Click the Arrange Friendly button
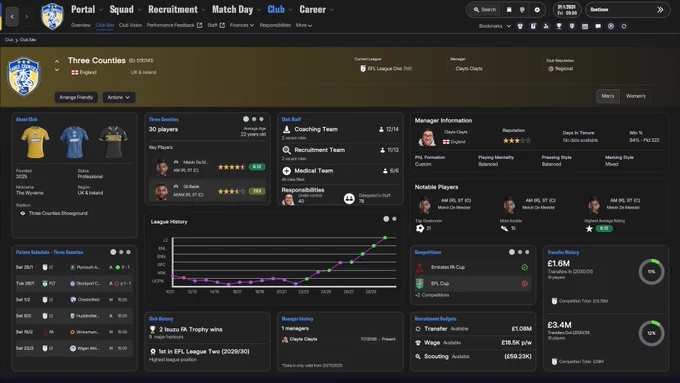This screenshot has width=680, height=383. point(76,97)
